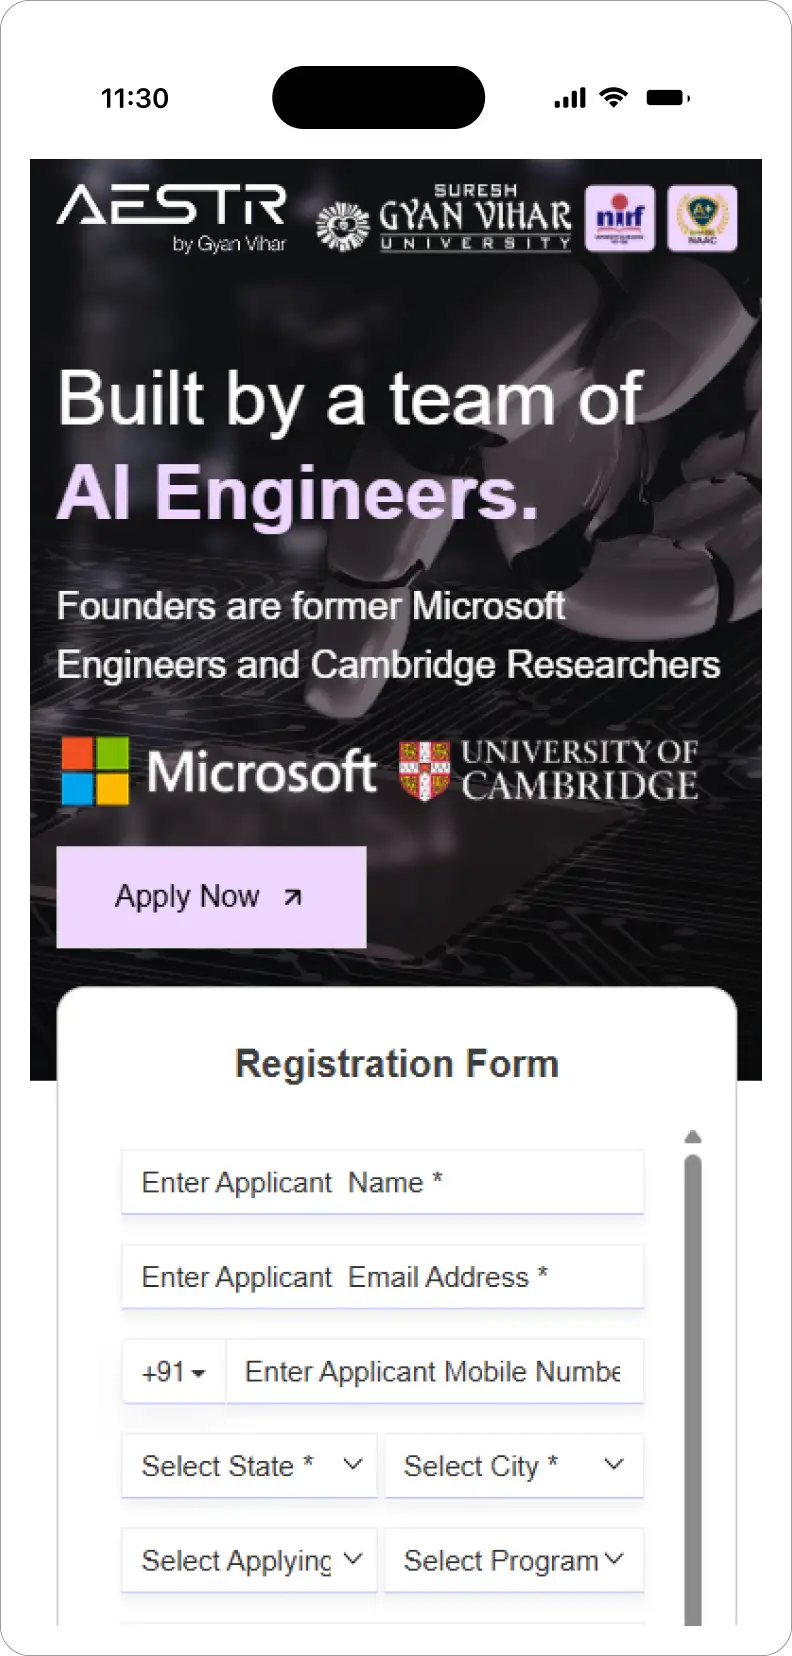Expand the Select Program dropdown
The width and height of the screenshot is (792, 1656).
coord(513,1560)
